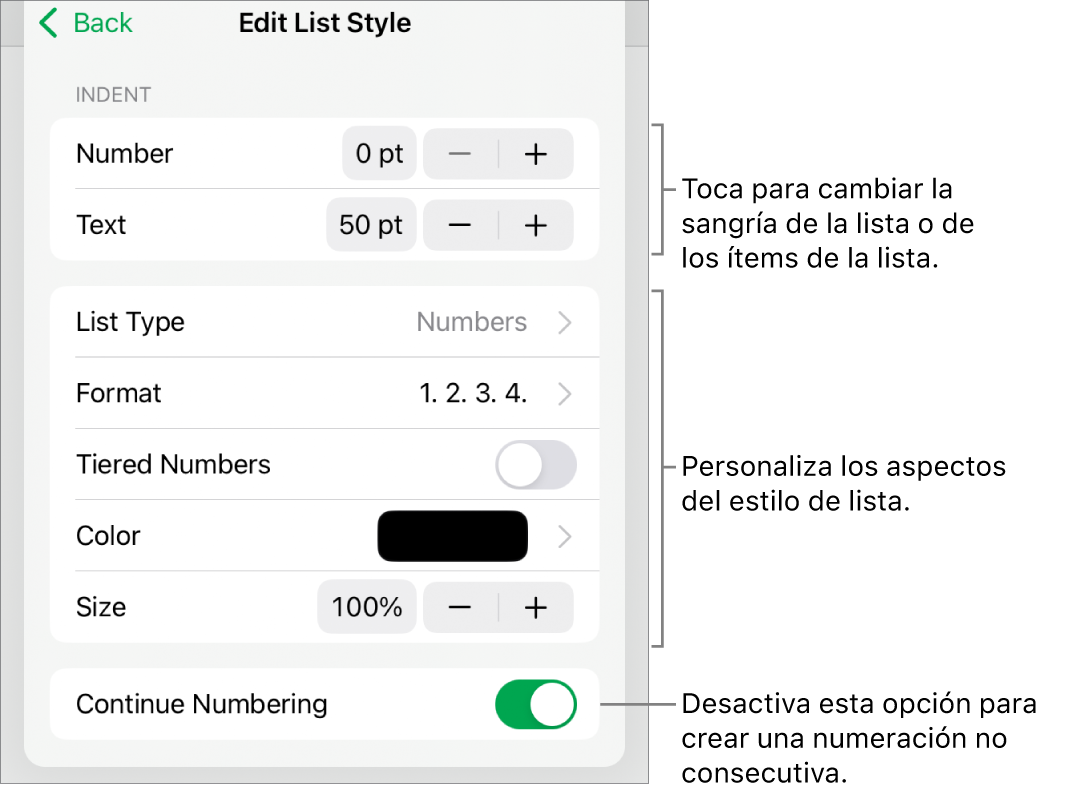Viewport: 1071px width, 796px height.
Task: Disable Continue Numbering
Action: (x=536, y=704)
